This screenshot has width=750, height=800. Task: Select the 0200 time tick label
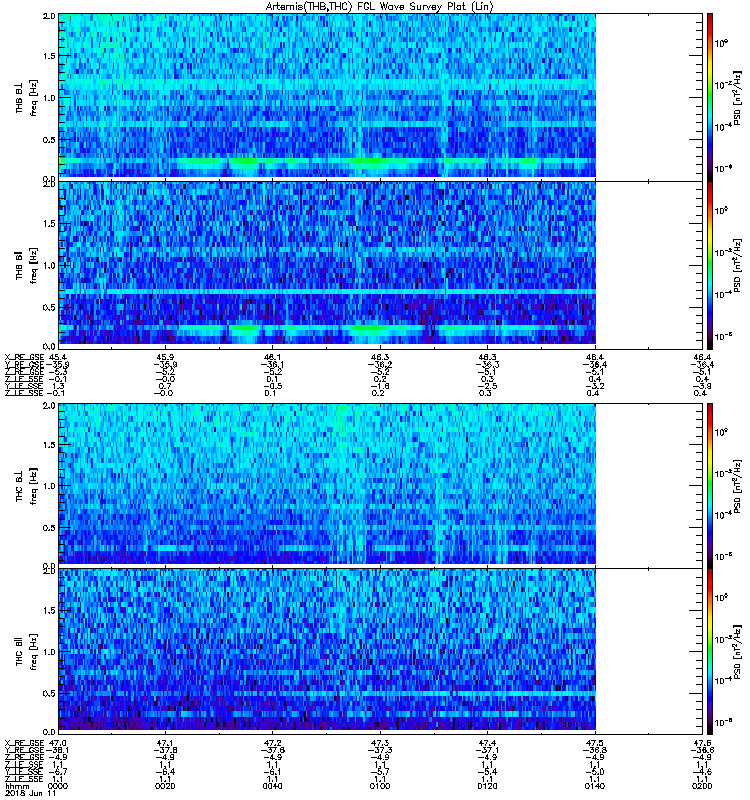pyautogui.click(x=702, y=786)
